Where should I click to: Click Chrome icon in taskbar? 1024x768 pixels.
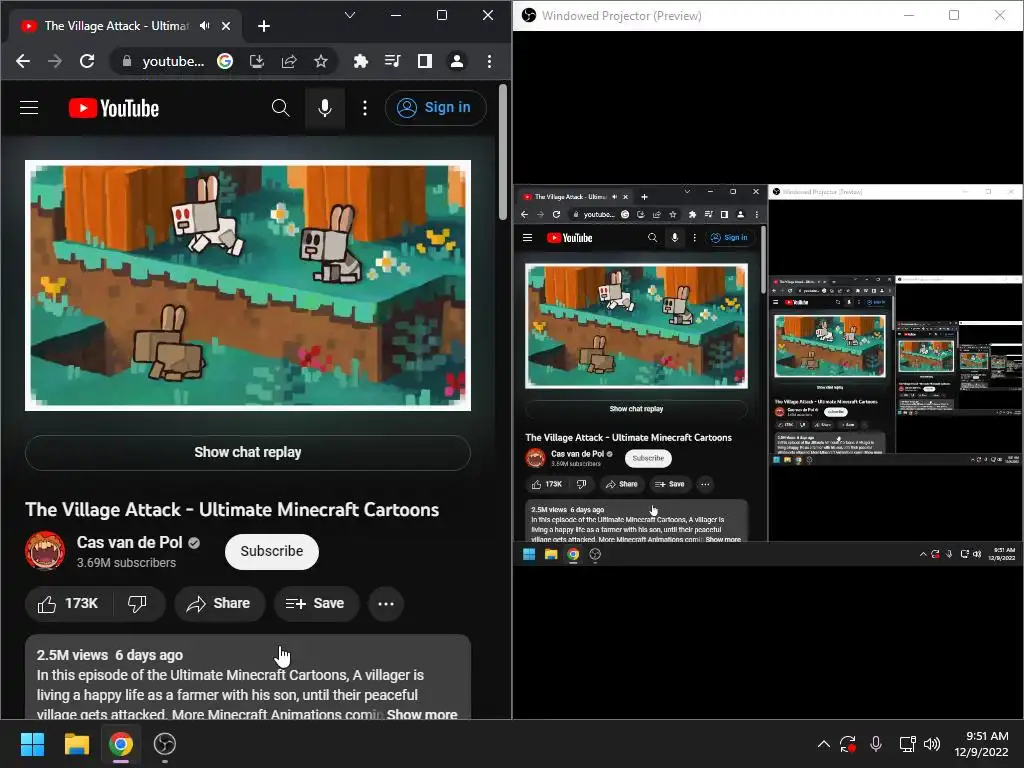(x=121, y=744)
